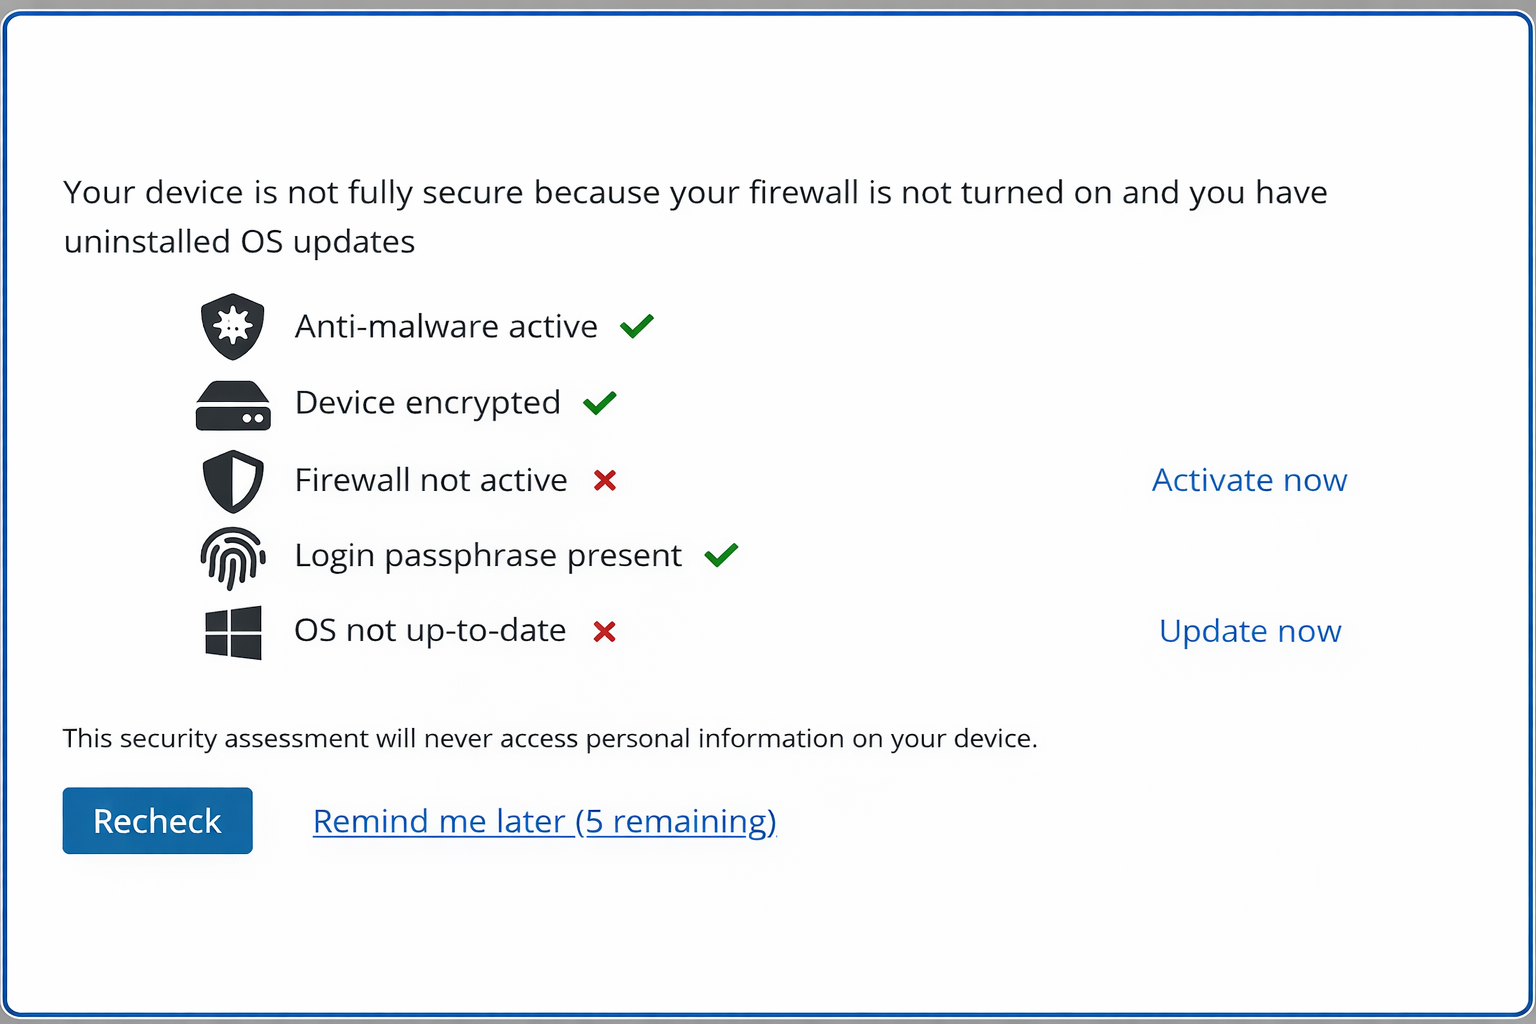Open the Activate now firewall link
The height and width of the screenshot is (1024, 1536).
(x=1249, y=480)
